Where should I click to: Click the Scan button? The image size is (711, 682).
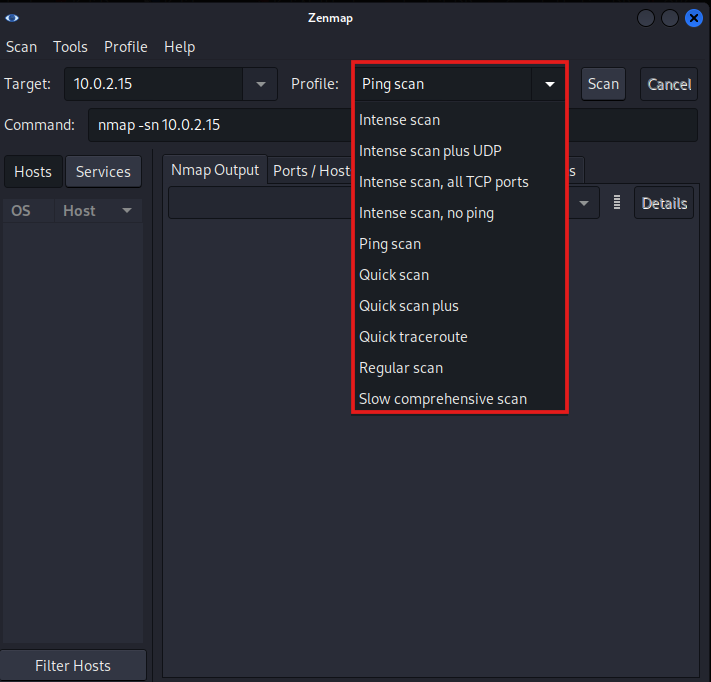[x=603, y=84]
